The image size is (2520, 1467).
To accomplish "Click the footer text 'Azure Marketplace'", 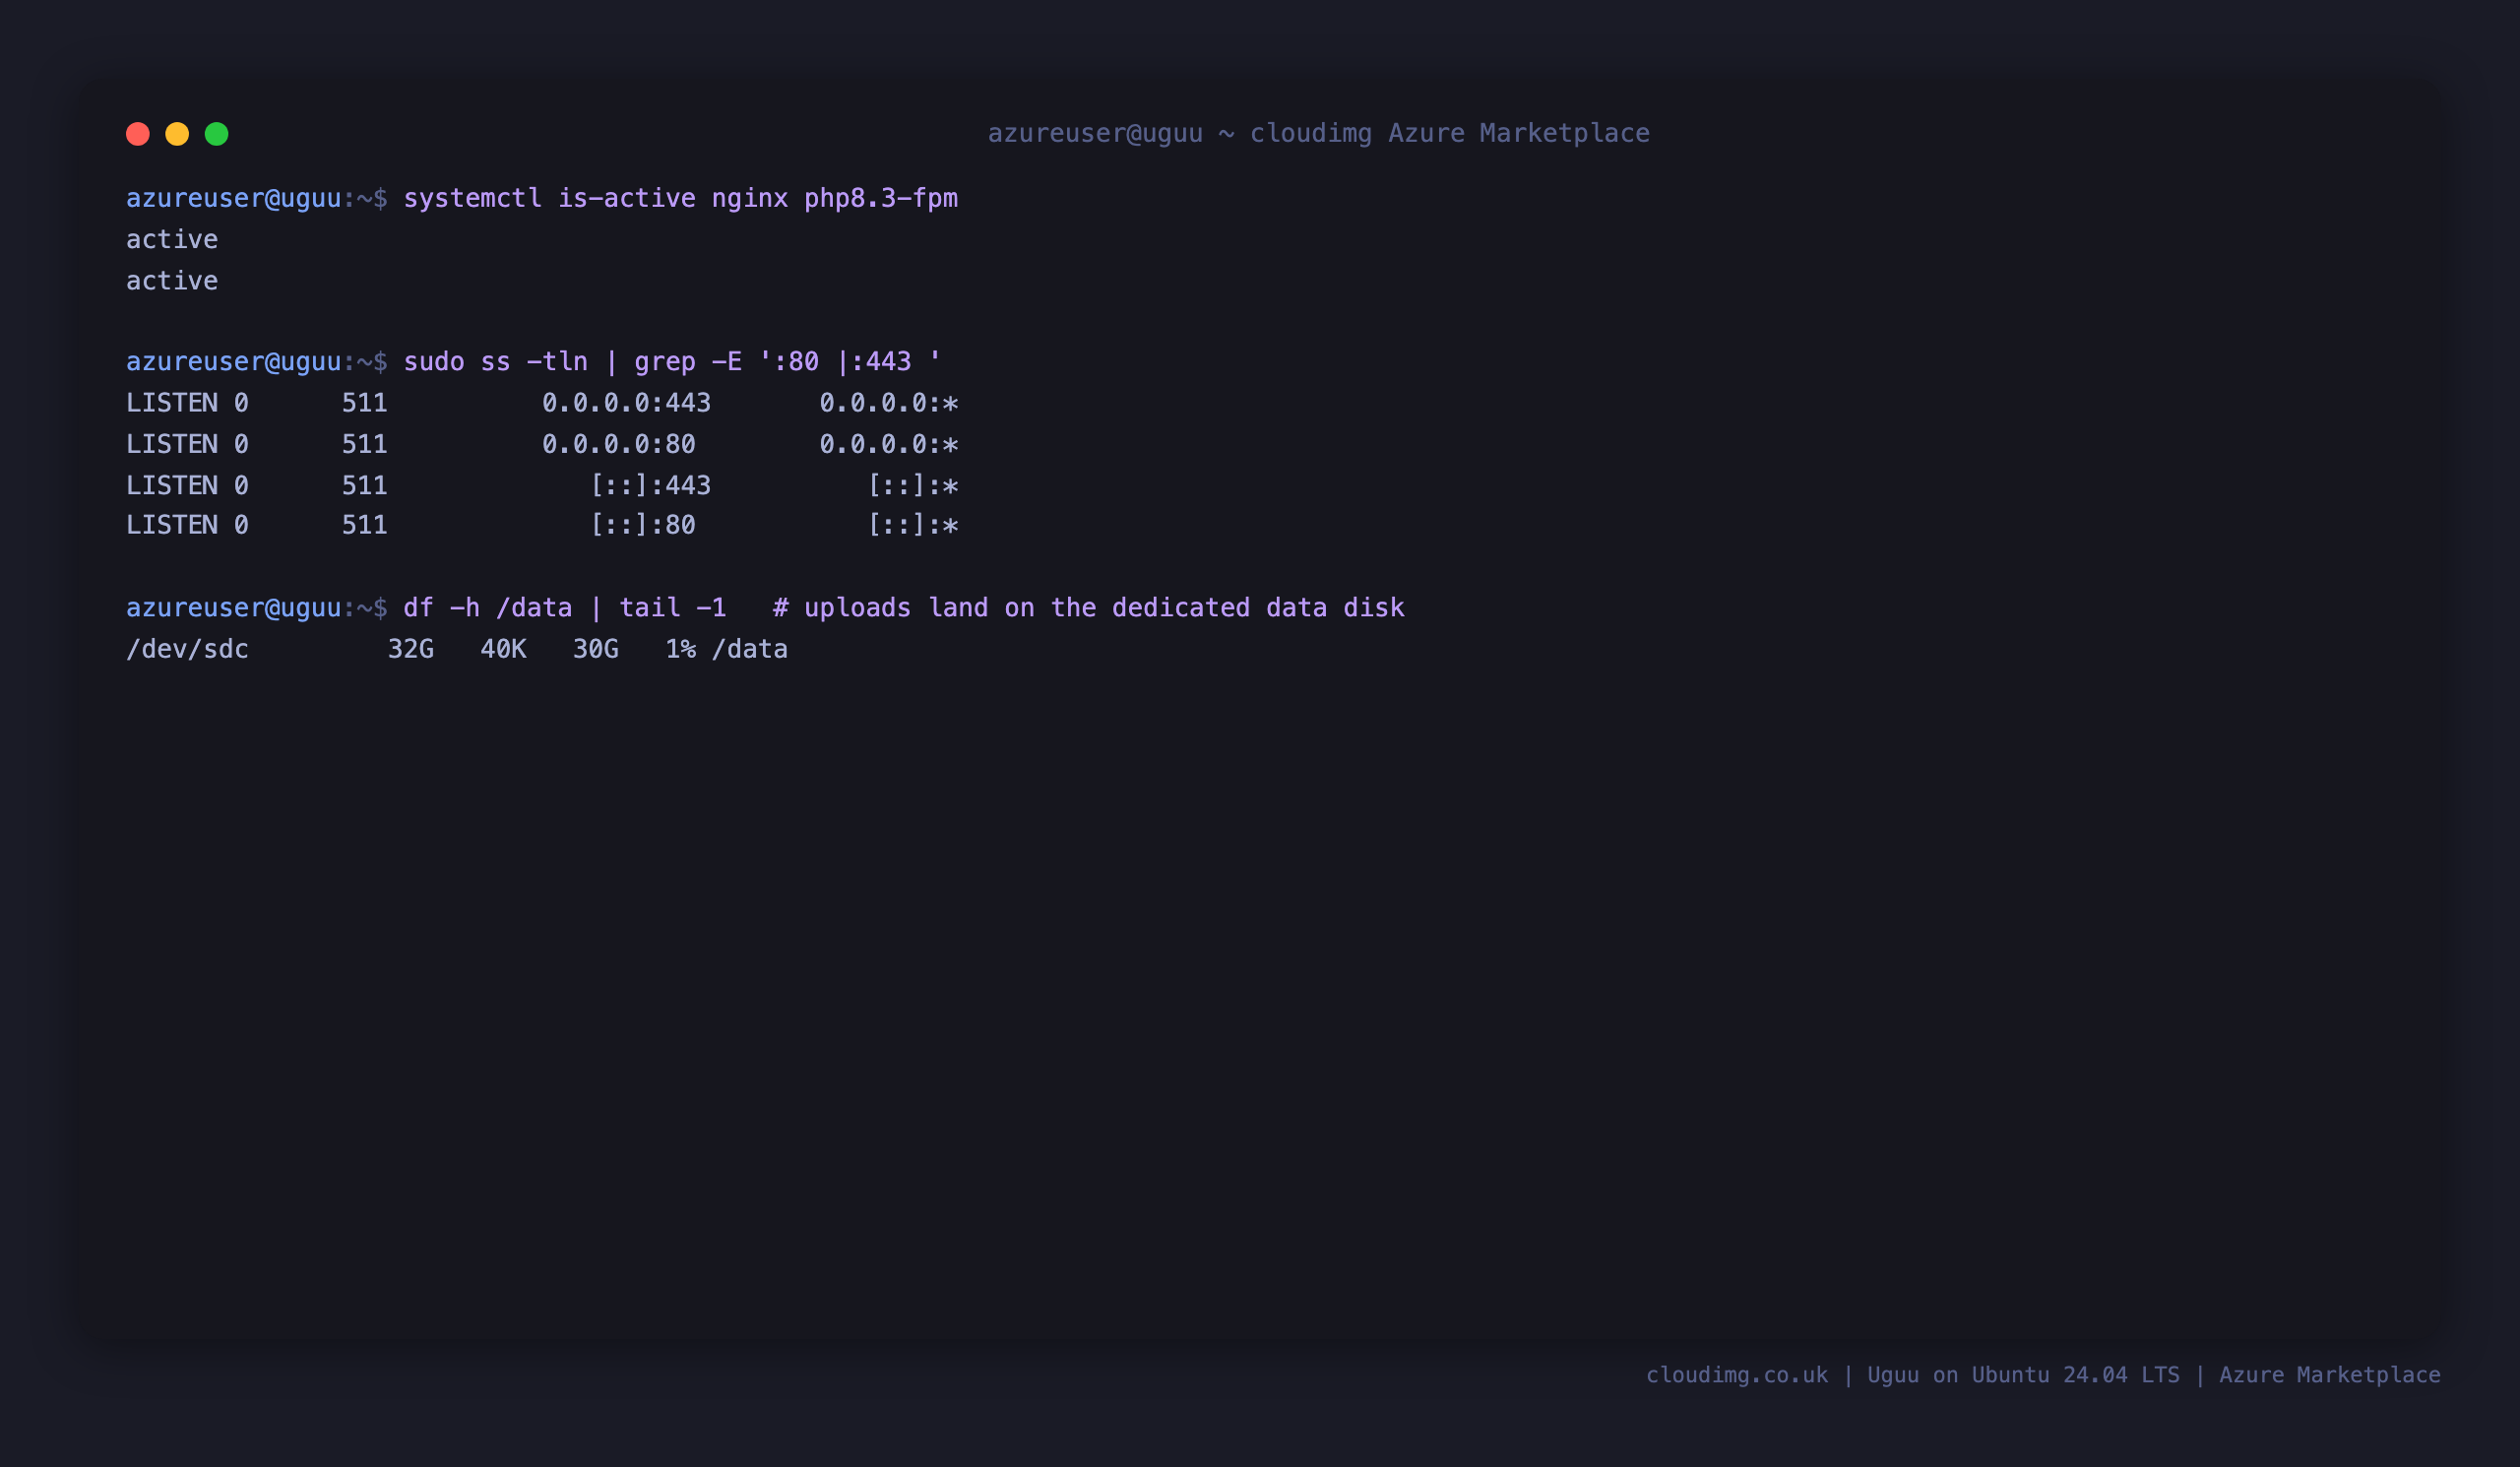I will click(x=2330, y=1375).
